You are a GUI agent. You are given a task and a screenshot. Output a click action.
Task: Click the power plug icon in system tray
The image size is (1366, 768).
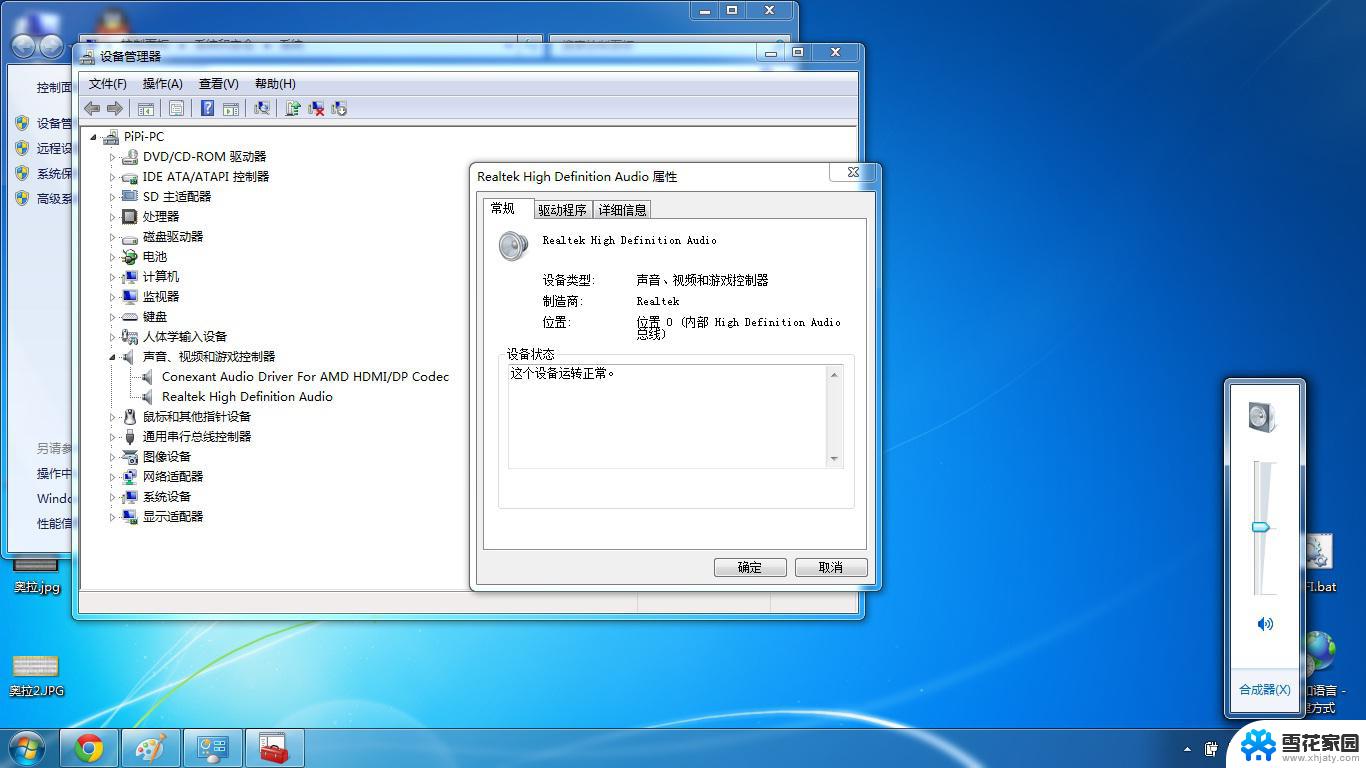1212,748
